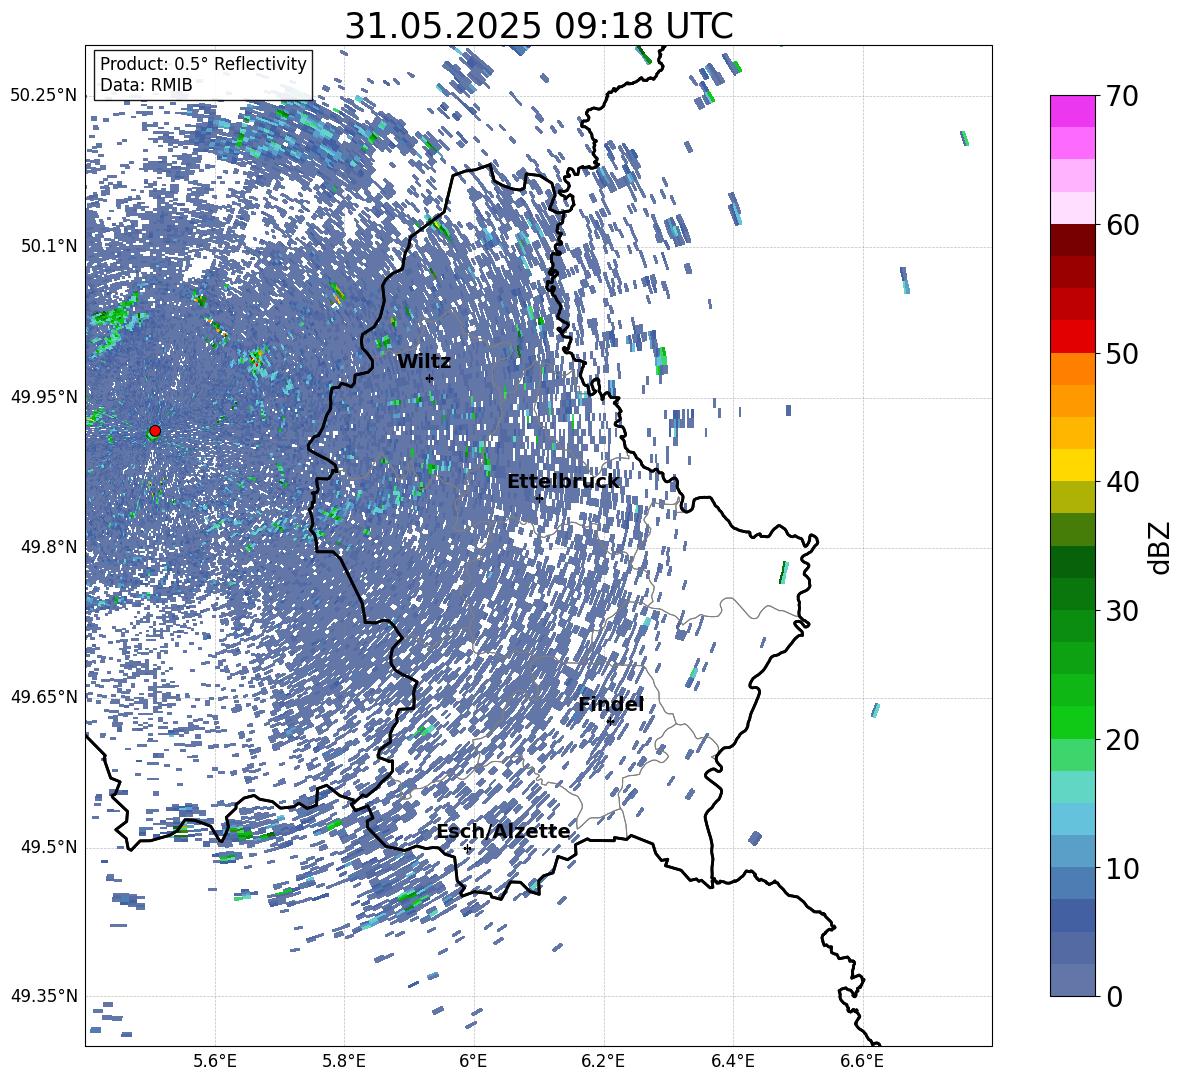
Task: Click the 6.6°E longitude label
Action: tap(862, 1061)
